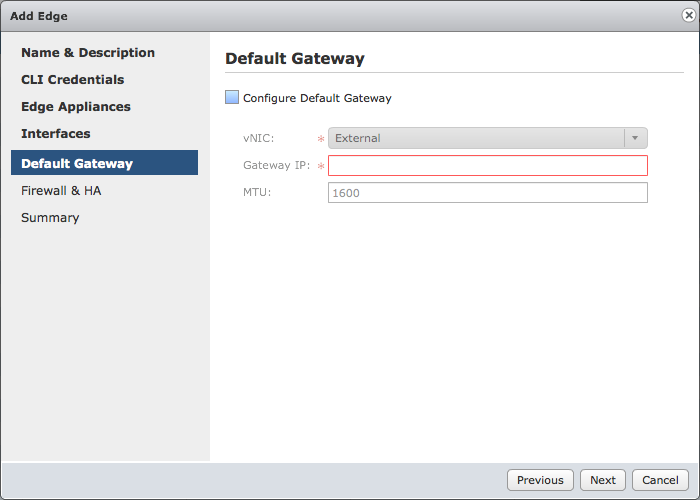Screen dimensions: 700x500
Task: Focus the Gateway IP input field
Action: 488,166
